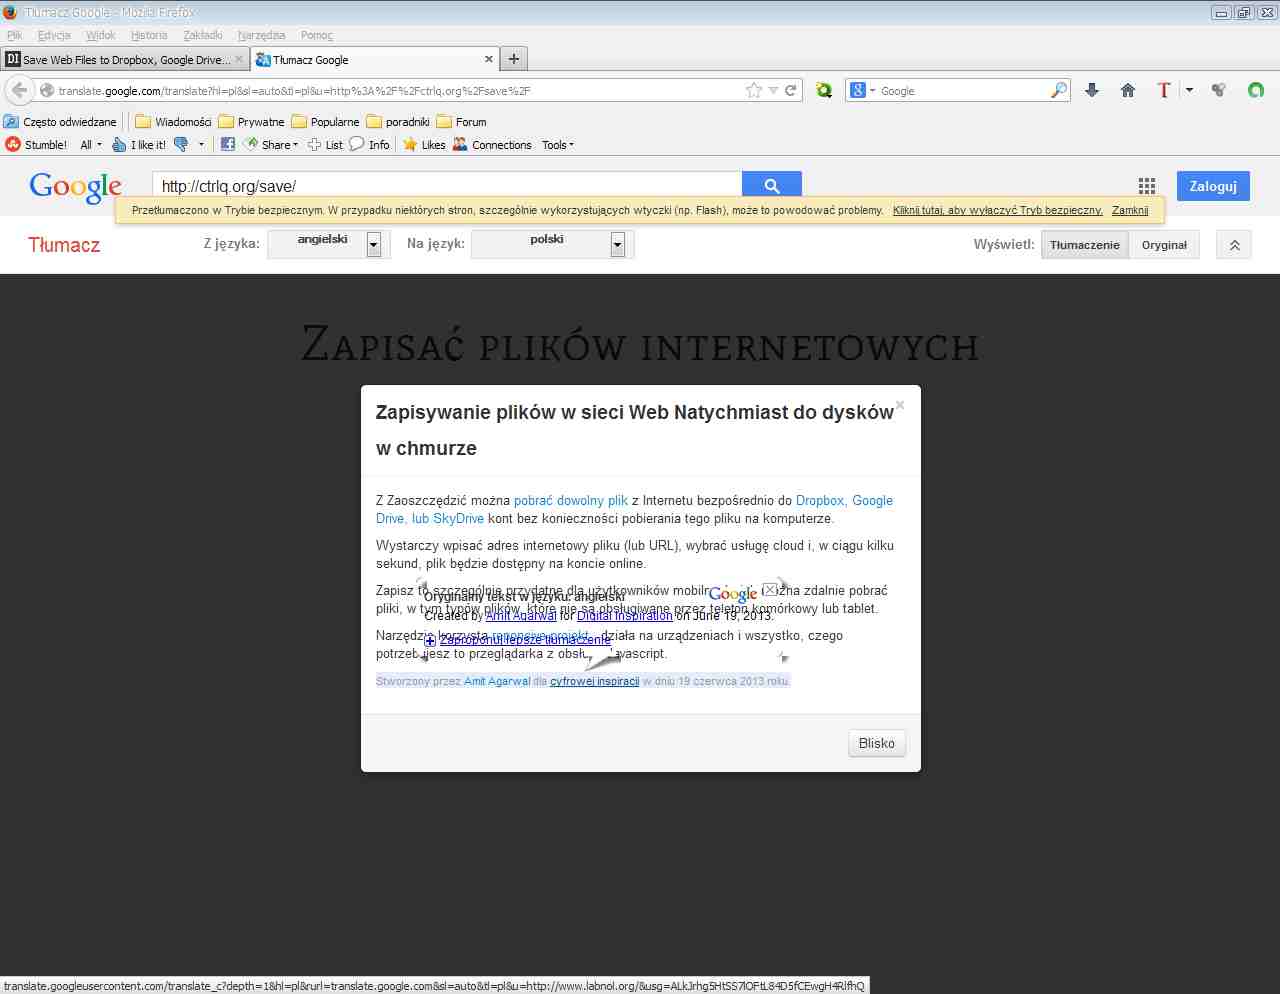The width and height of the screenshot is (1280, 994).
Task: Open the target language dropdown (polski)
Action: tap(617, 245)
